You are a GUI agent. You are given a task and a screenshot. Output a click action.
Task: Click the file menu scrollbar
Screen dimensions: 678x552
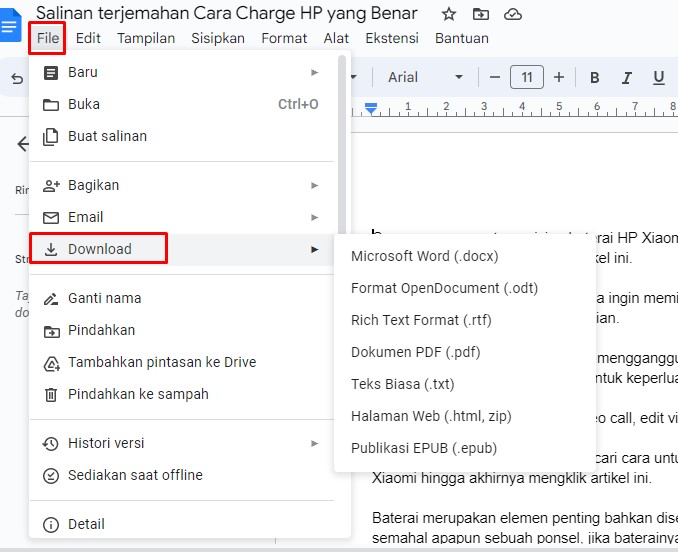click(x=342, y=145)
